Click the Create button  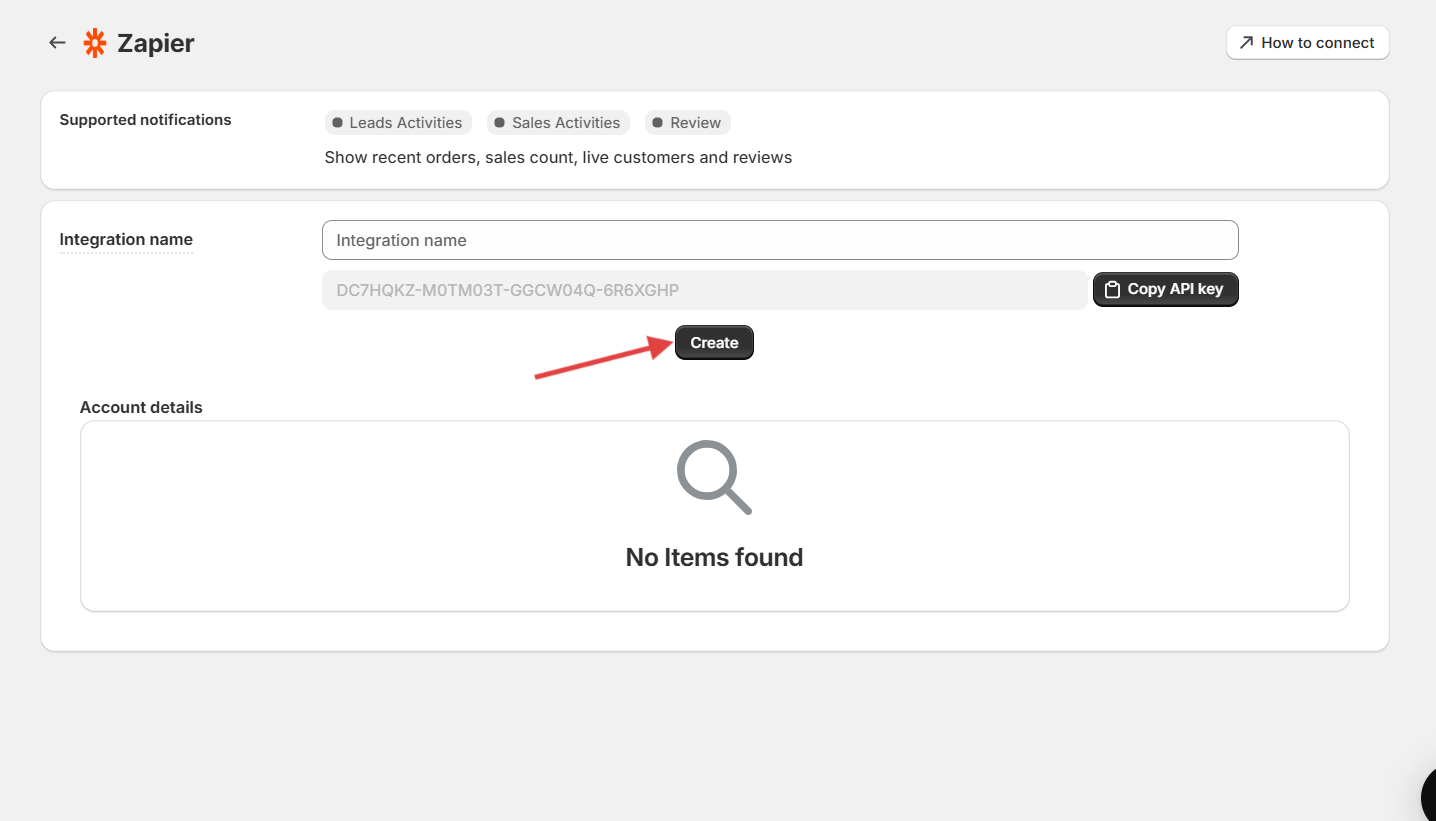click(714, 343)
